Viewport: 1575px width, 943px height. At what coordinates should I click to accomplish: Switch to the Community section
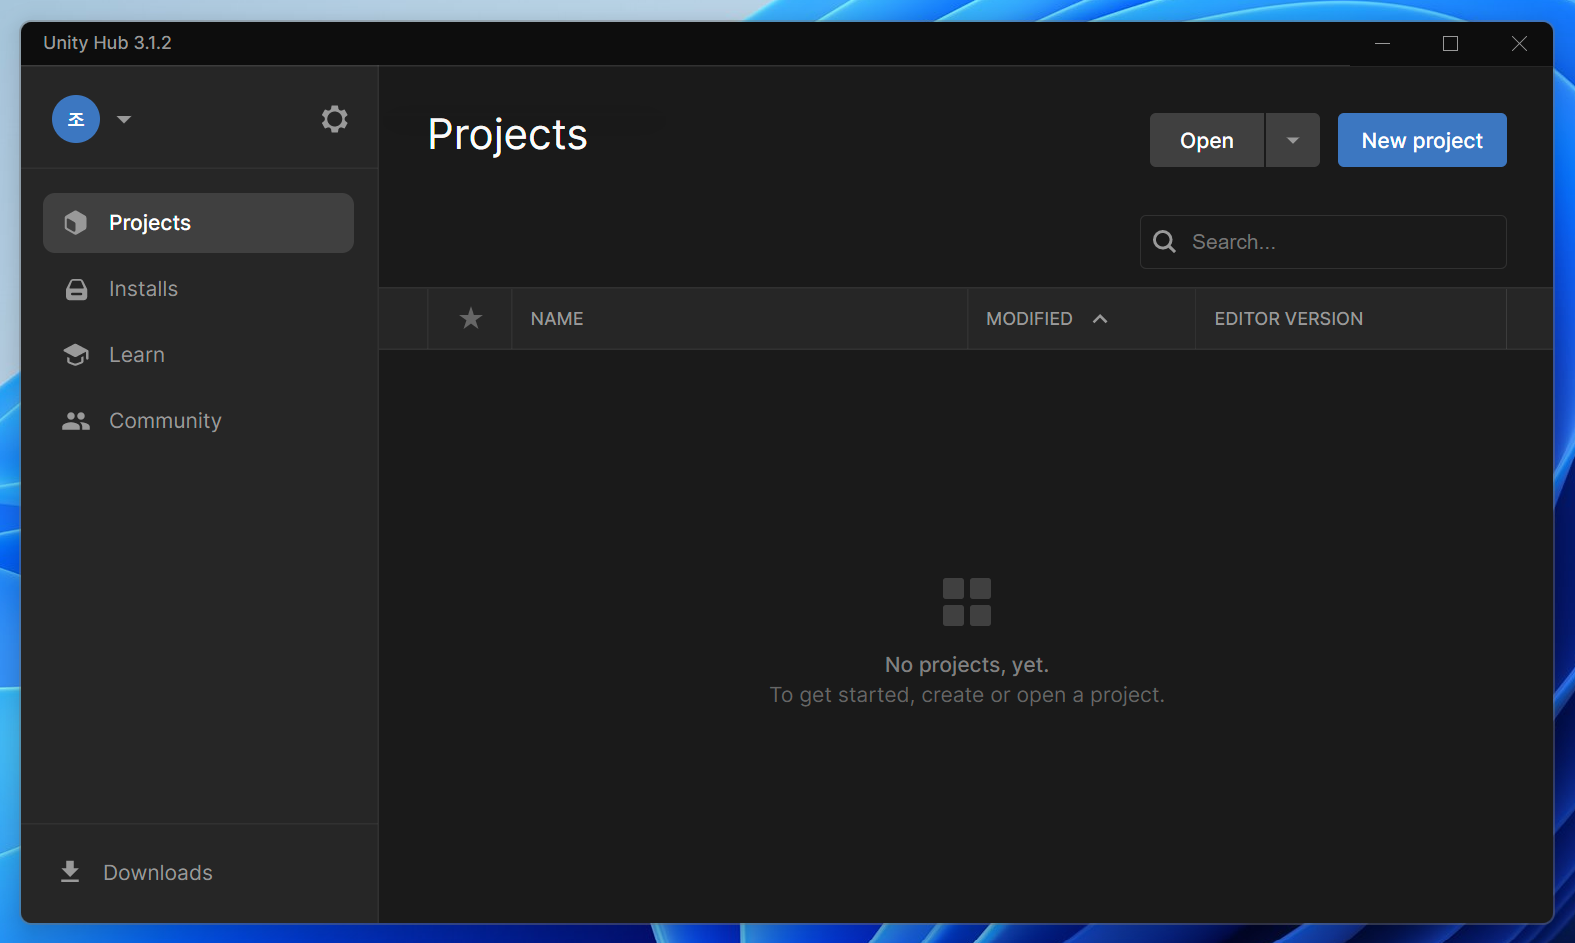tap(198, 421)
